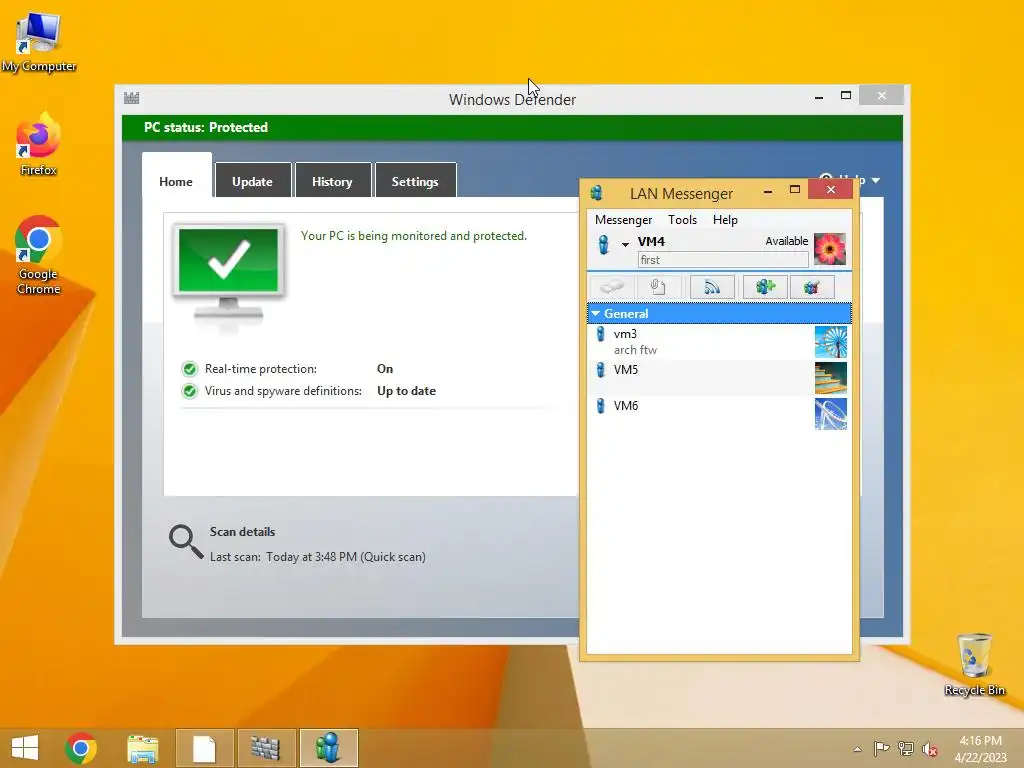
Task: Click the Real-time protection 'On' value
Action: tap(385, 369)
